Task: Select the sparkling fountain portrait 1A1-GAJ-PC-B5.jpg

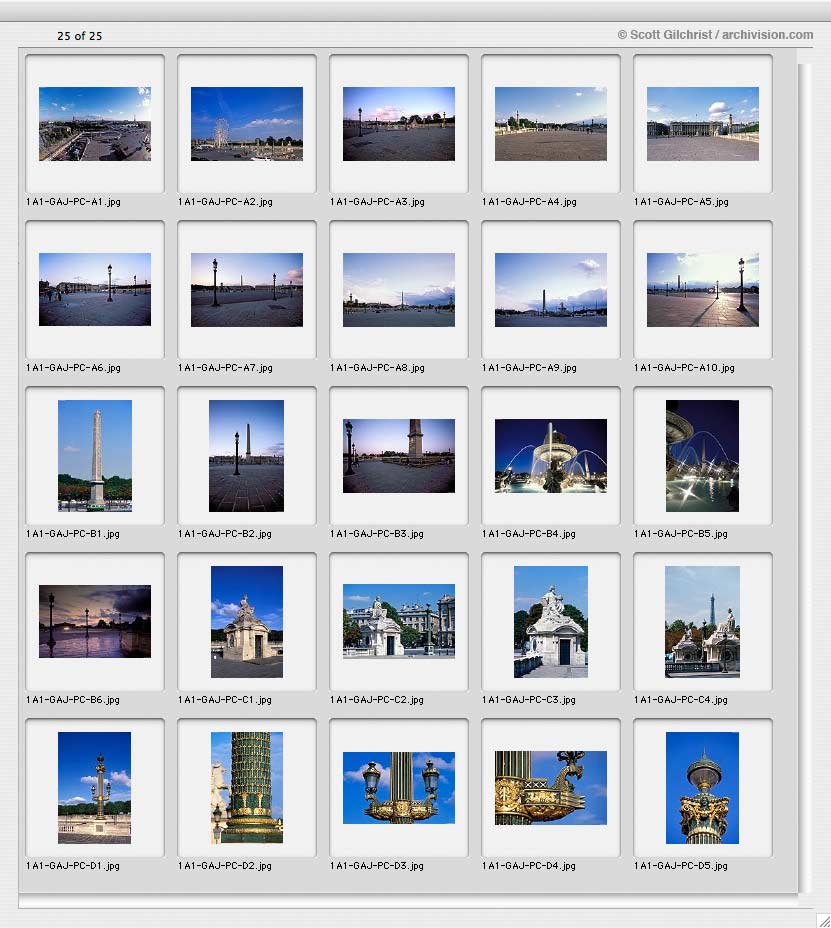Action: click(703, 456)
